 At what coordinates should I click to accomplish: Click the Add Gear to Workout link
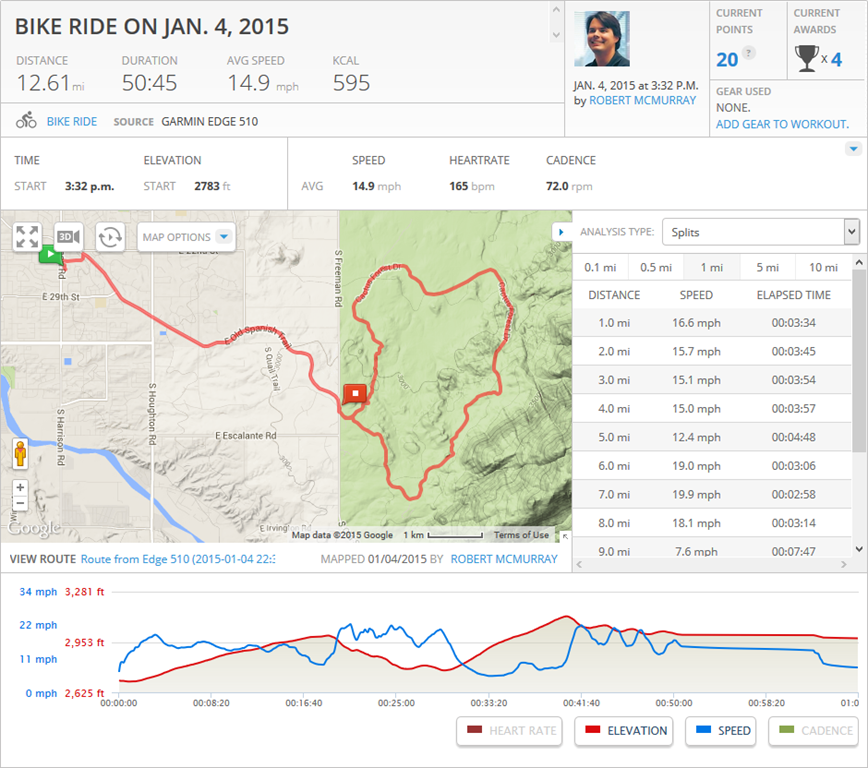point(782,124)
